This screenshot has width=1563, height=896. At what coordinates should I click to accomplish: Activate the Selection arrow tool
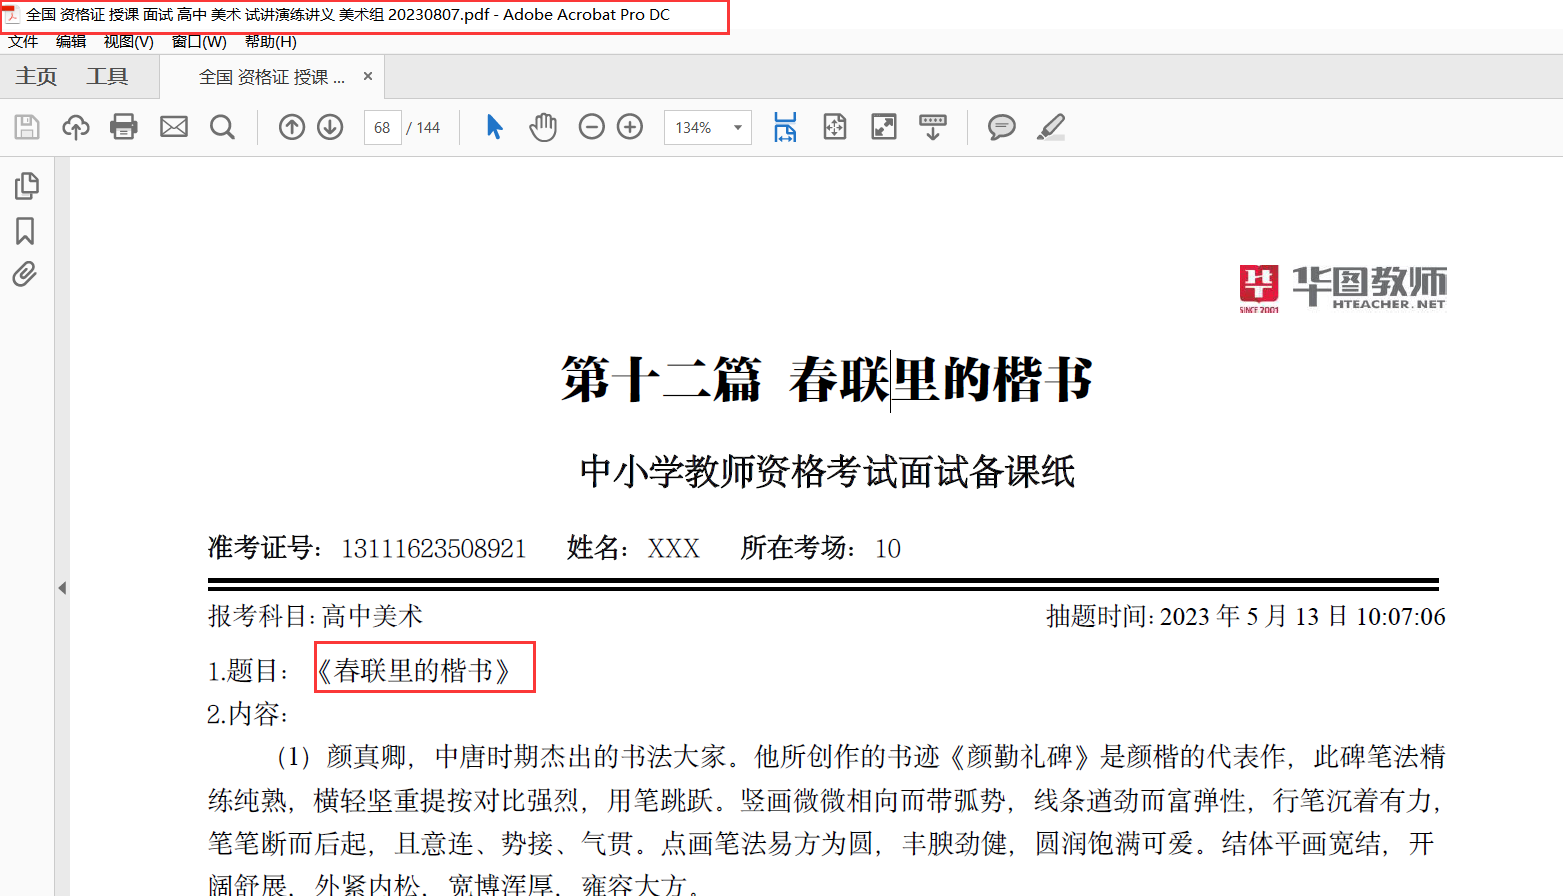(494, 127)
